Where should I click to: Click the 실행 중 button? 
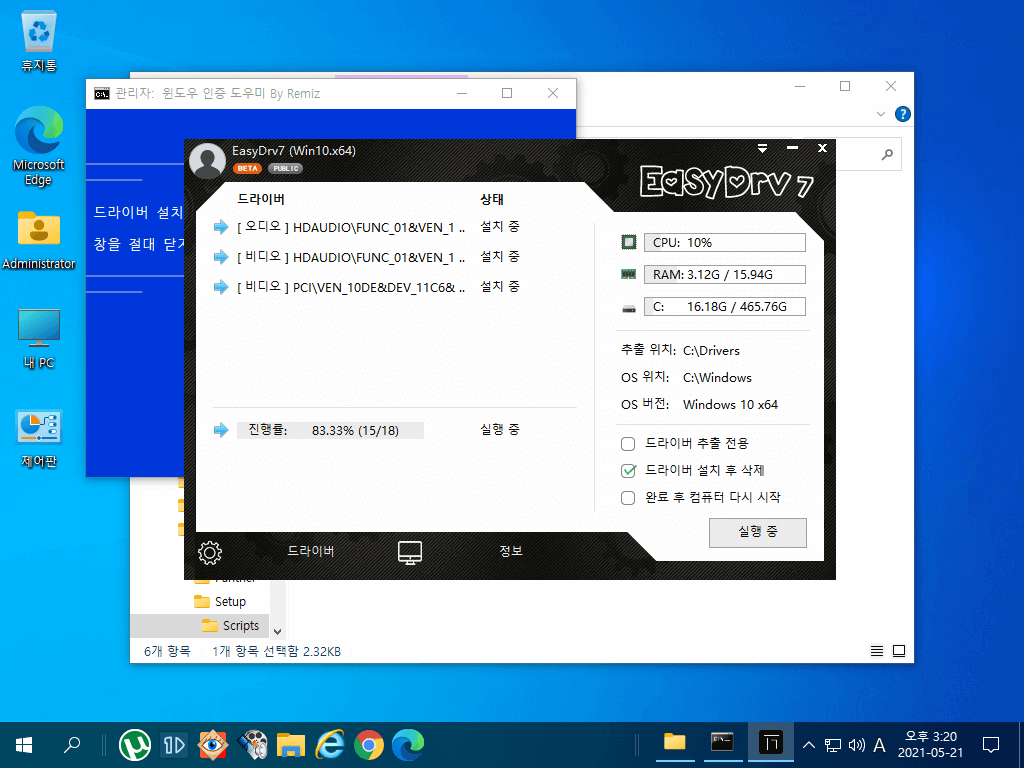758,532
